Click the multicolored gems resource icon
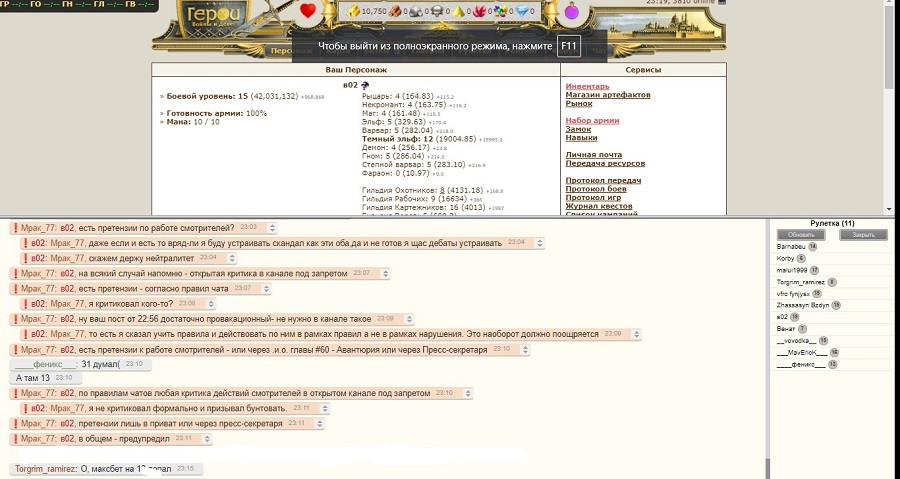The width and height of the screenshot is (900, 479). pyautogui.click(x=501, y=11)
